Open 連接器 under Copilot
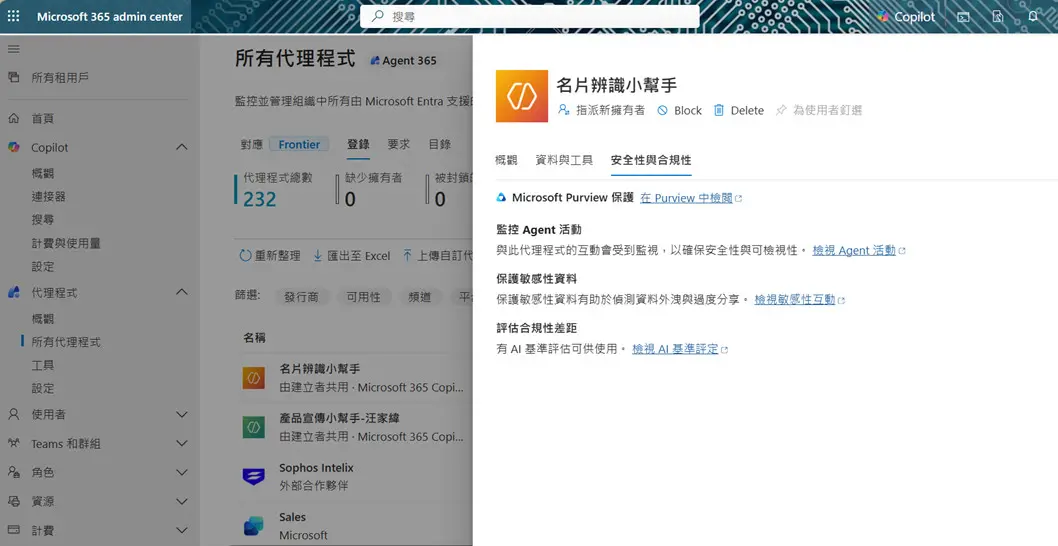The width and height of the screenshot is (1058, 546). coord(49,196)
